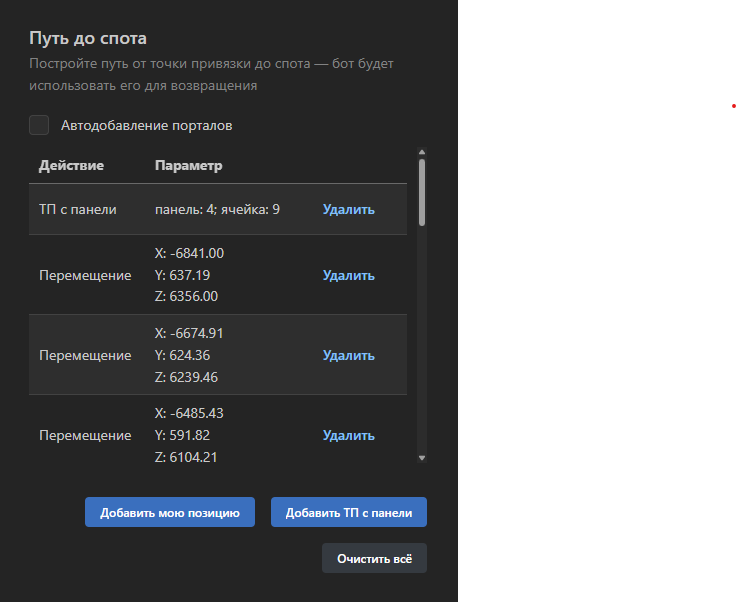Select the Перемещение row with Y: 591.82
This screenshot has height=602, width=737.
tap(218, 430)
